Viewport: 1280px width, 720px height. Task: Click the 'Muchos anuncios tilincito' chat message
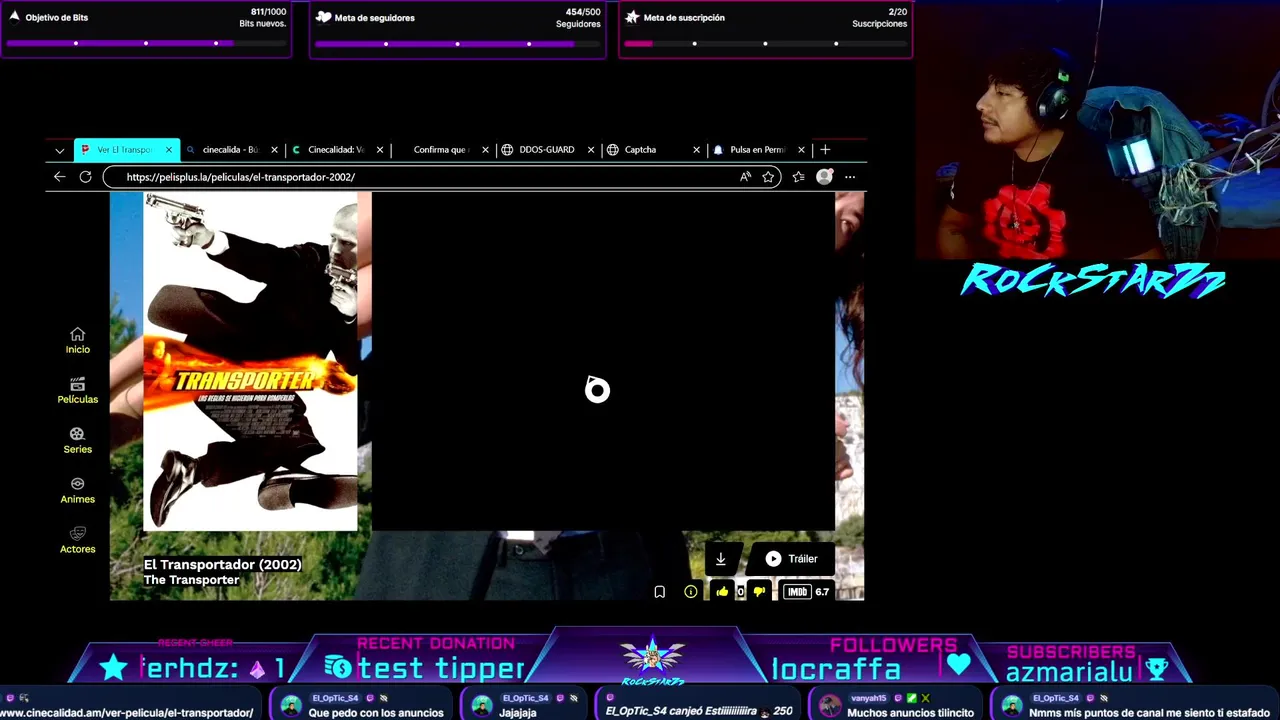click(x=910, y=713)
